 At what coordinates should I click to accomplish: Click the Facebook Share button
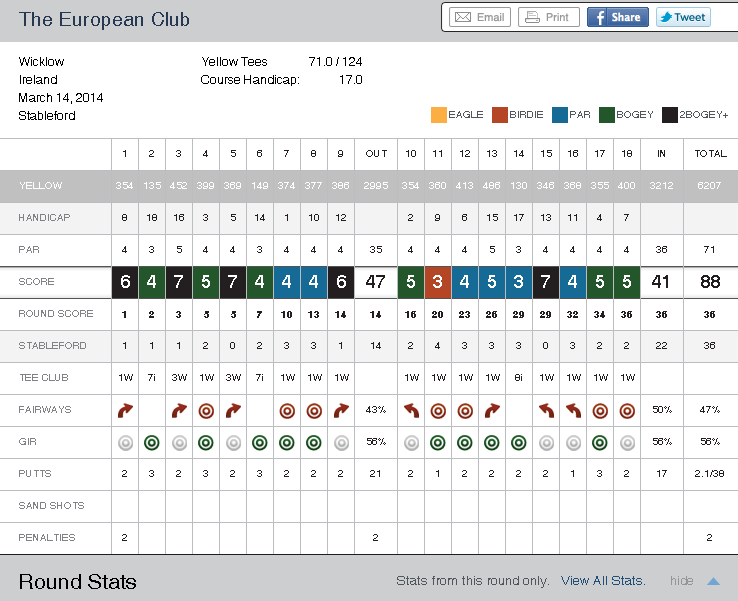click(x=617, y=17)
